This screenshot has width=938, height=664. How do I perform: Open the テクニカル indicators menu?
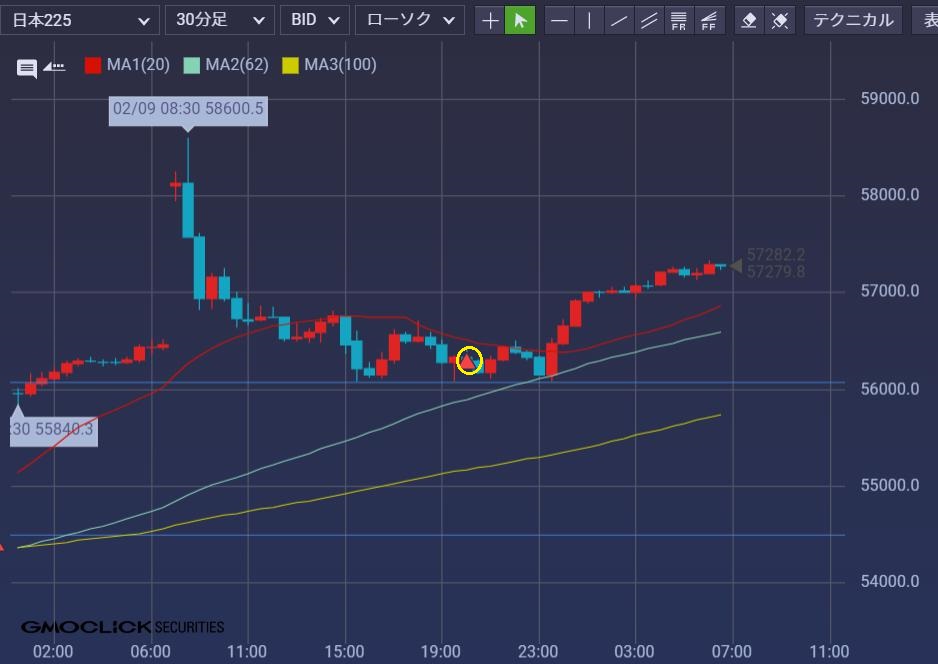point(853,20)
